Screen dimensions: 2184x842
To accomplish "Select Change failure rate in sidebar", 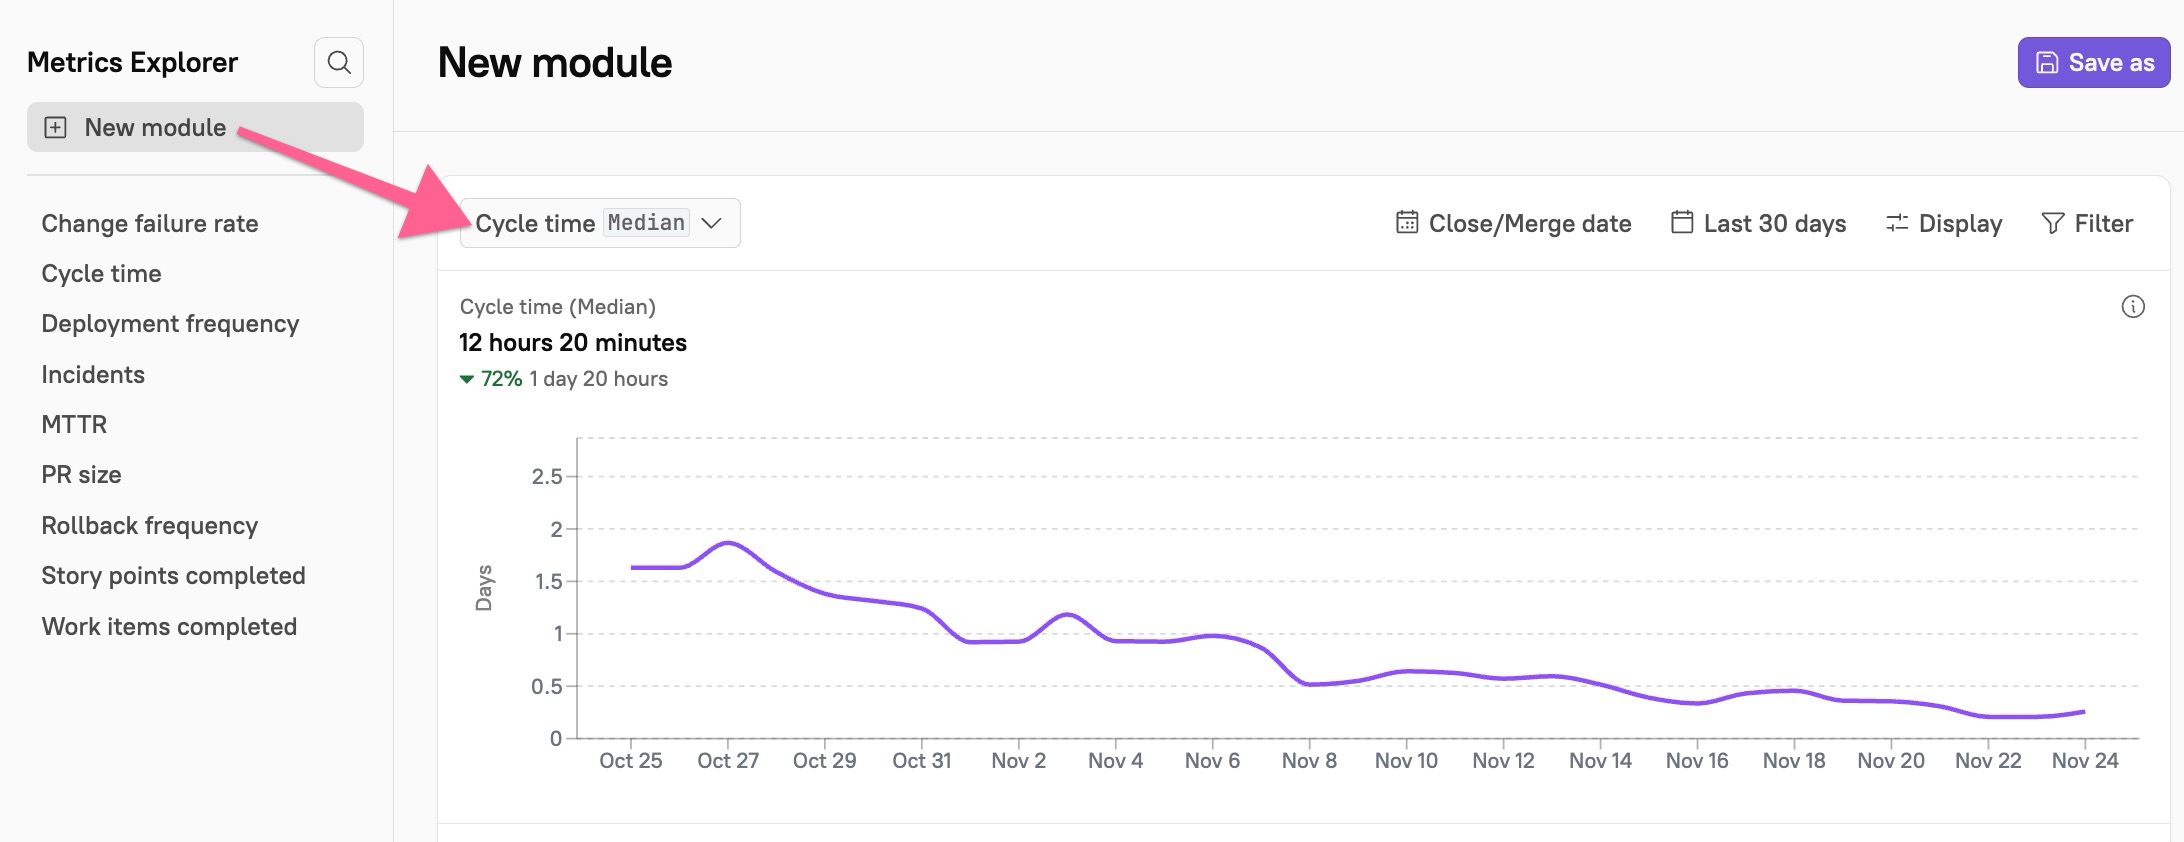I will coord(150,223).
